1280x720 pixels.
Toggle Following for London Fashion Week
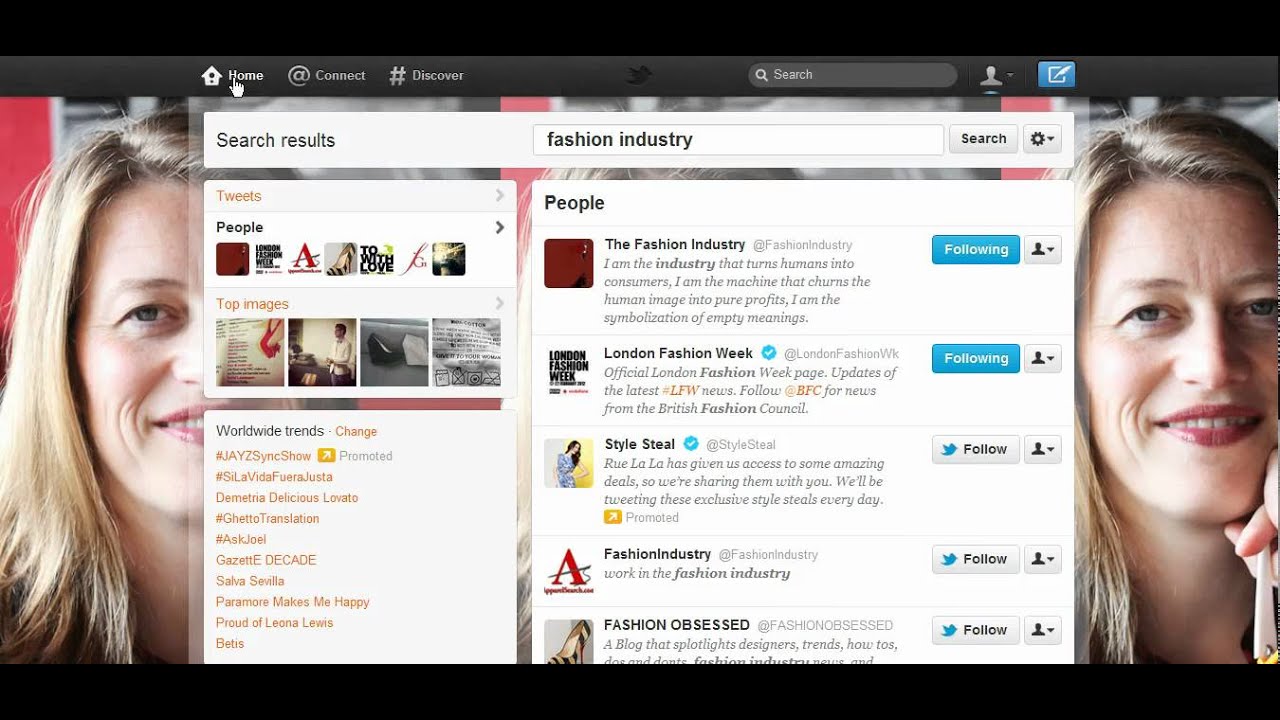tap(976, 359)
